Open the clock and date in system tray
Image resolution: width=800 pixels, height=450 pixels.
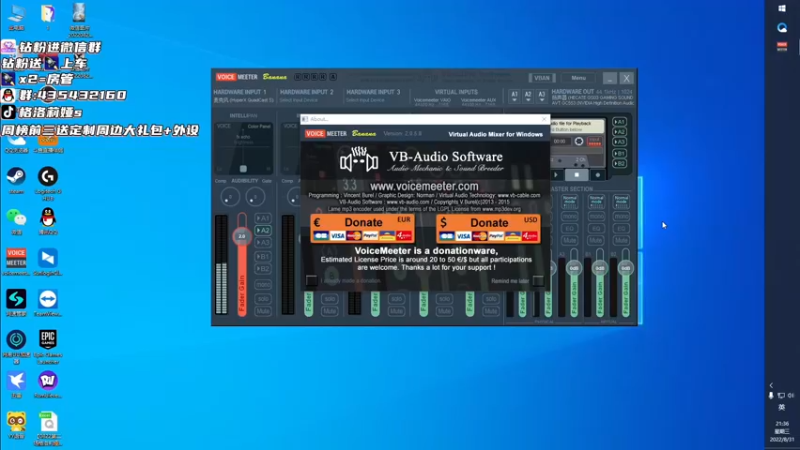783,432
